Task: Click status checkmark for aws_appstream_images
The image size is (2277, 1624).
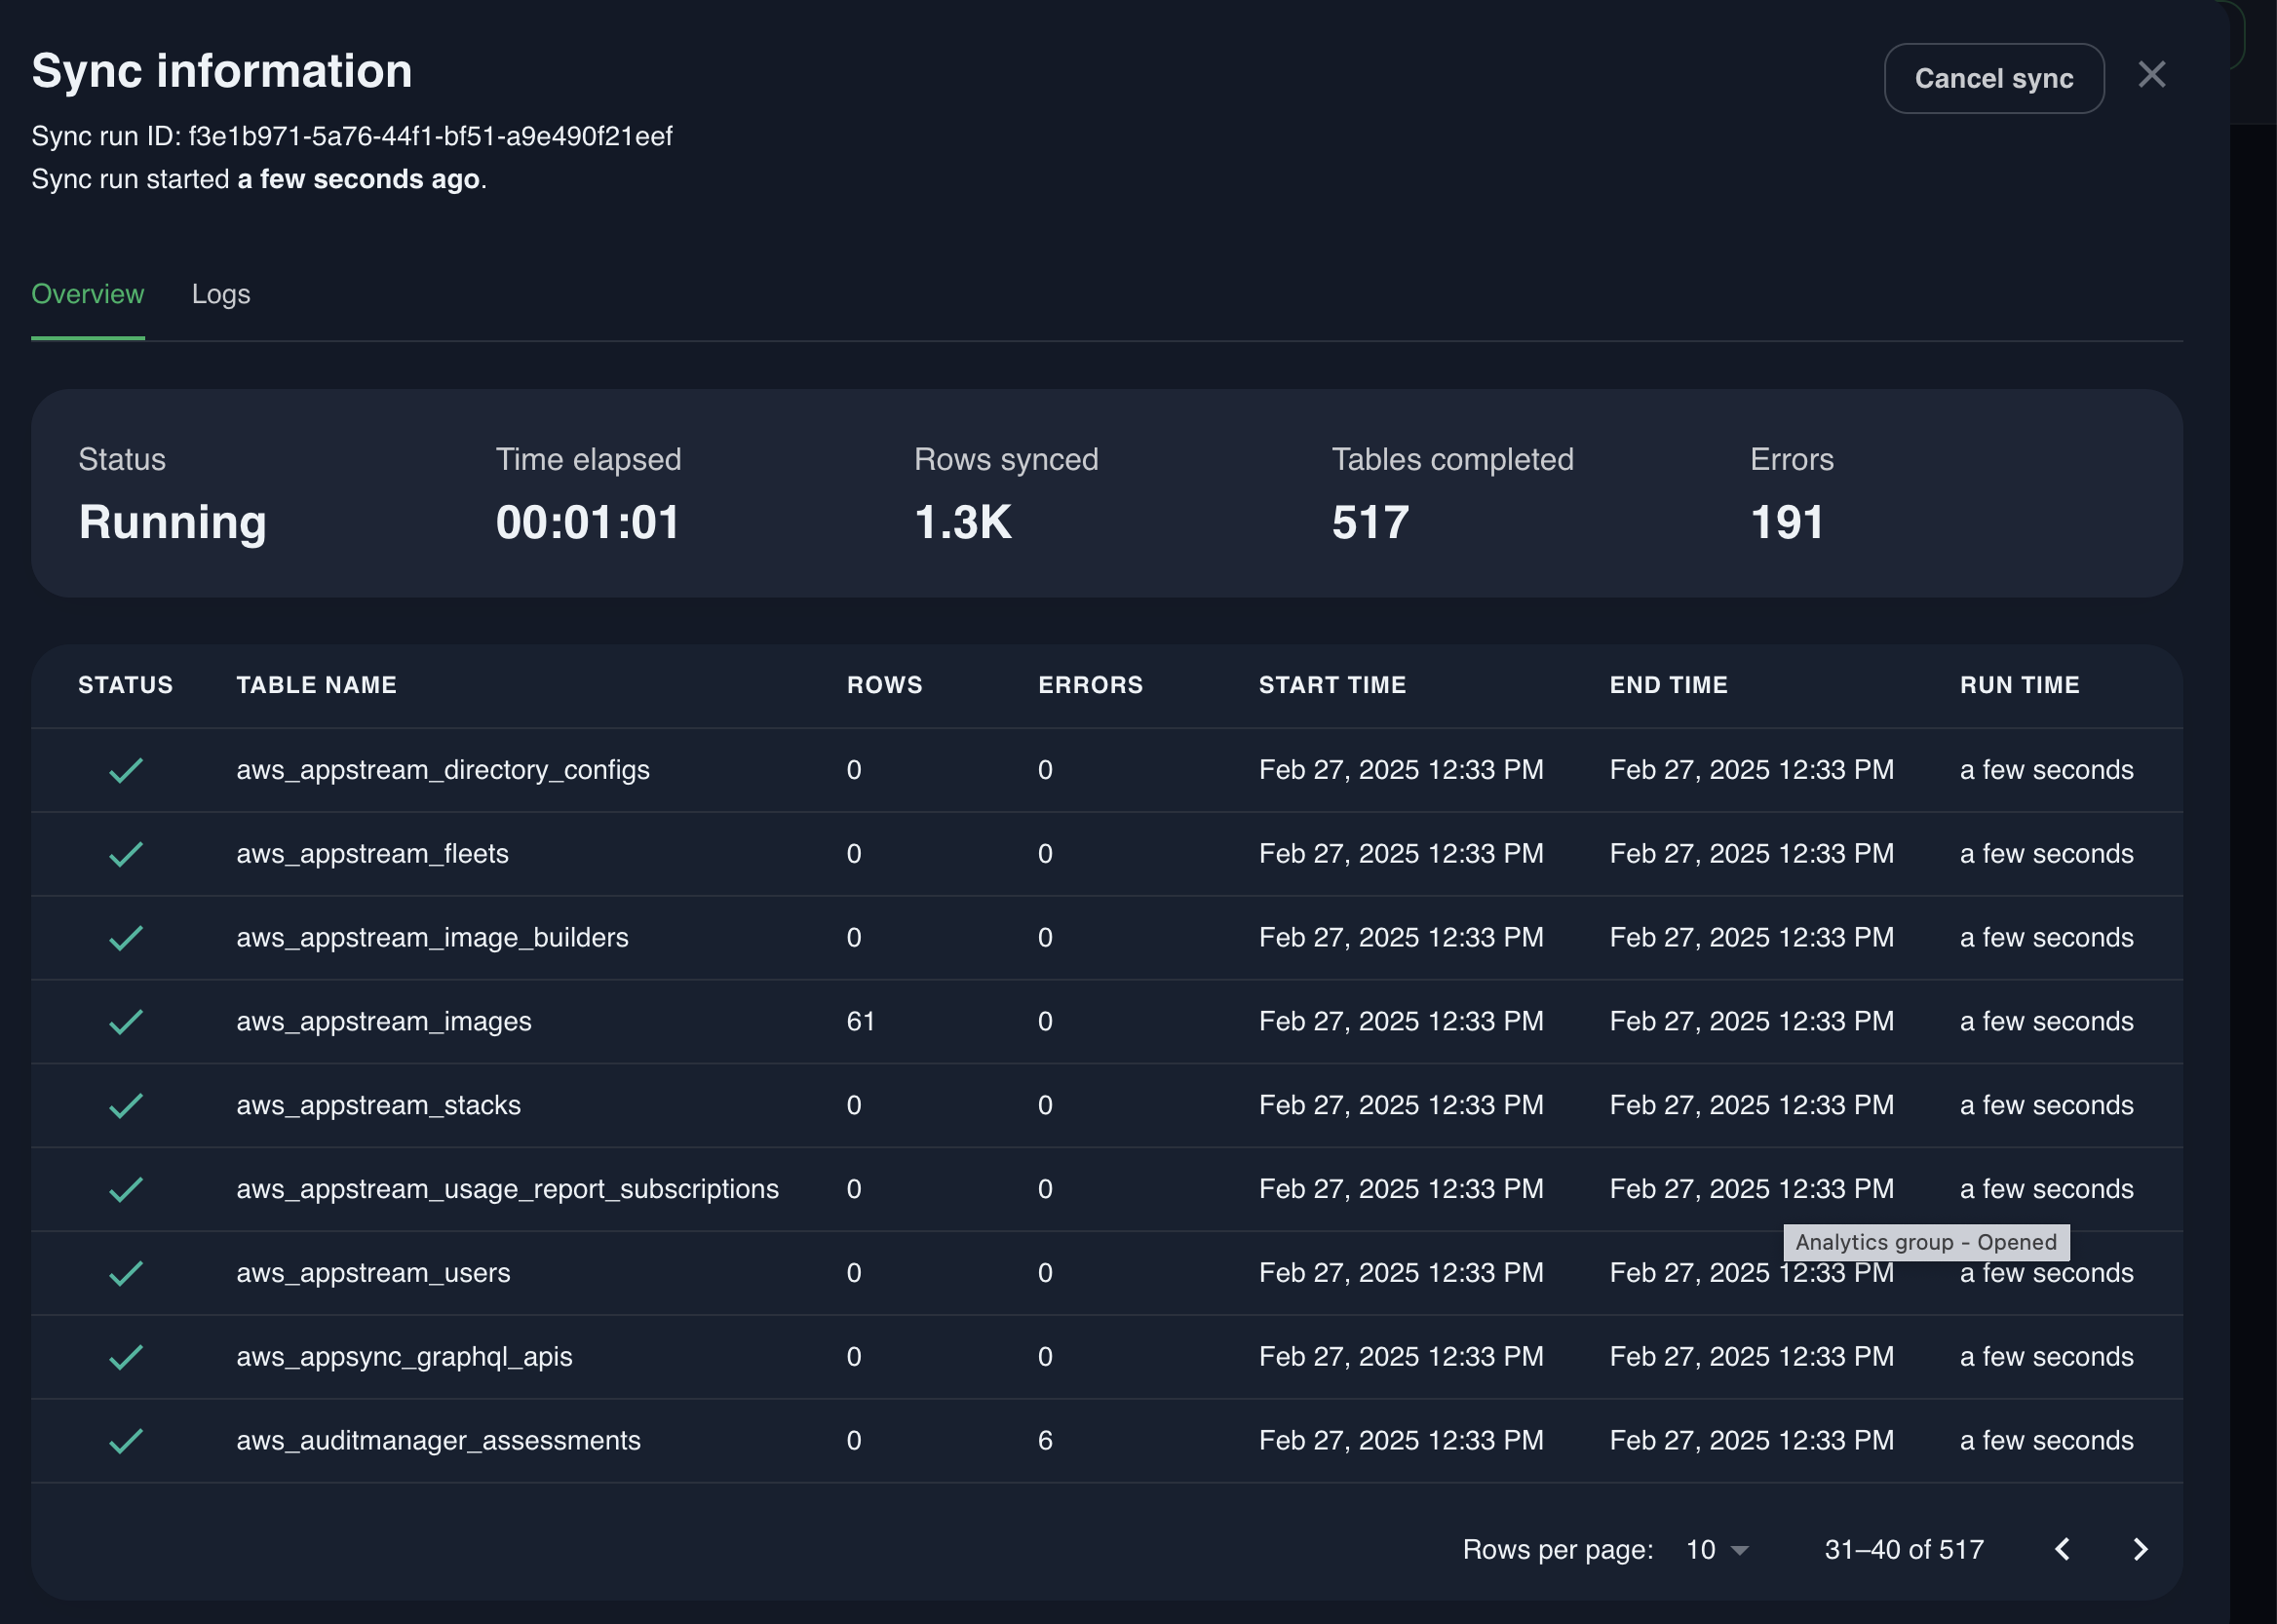Action: 126,1021
